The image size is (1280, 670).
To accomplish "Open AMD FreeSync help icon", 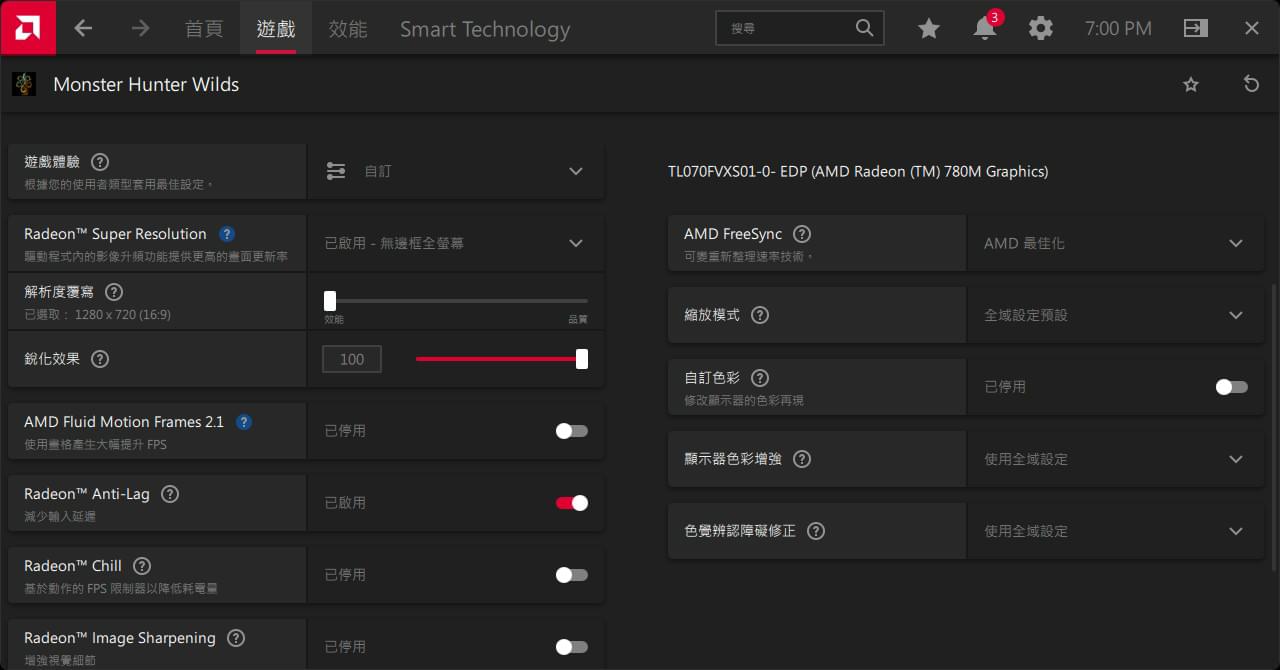I will 802,234.
